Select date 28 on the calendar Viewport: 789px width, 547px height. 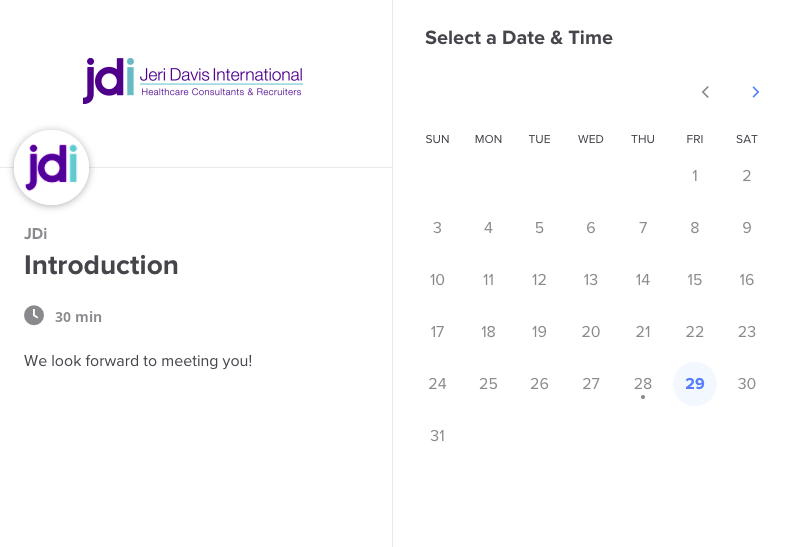pos(643,384)
